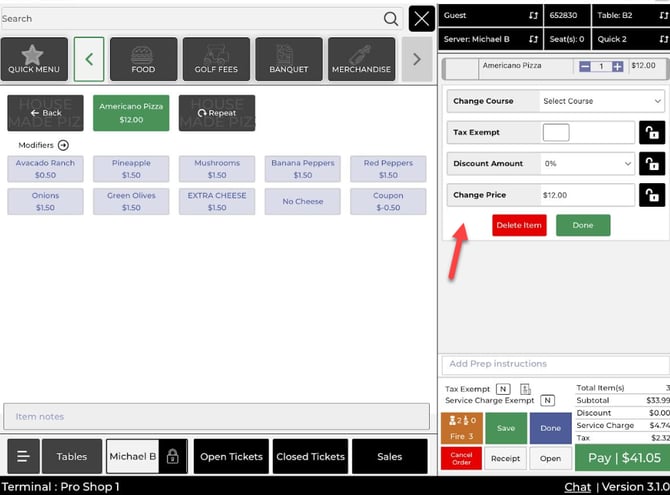This screenshot has height=495, width=670.
Task: Click the Change Price padlock icon
Action: coord(652,195)
